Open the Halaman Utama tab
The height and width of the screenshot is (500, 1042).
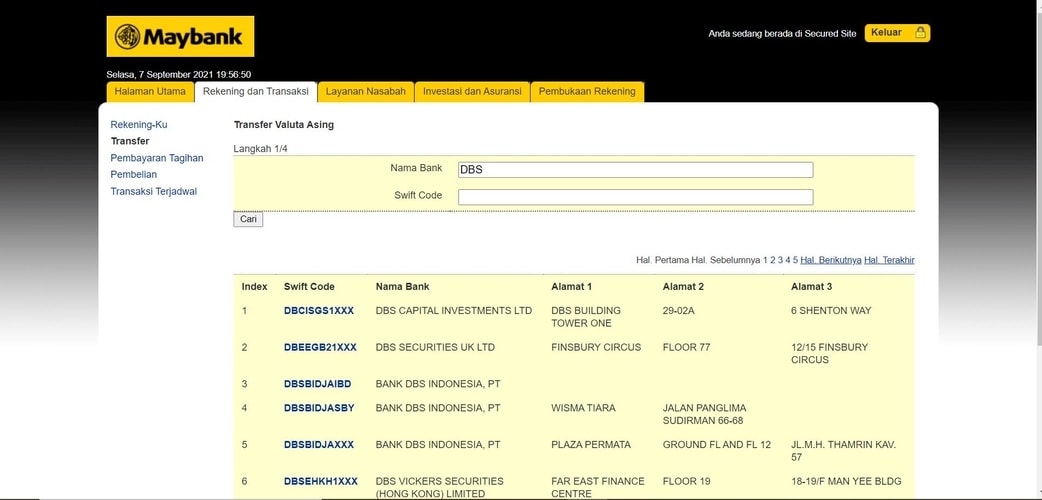(150, 92)
